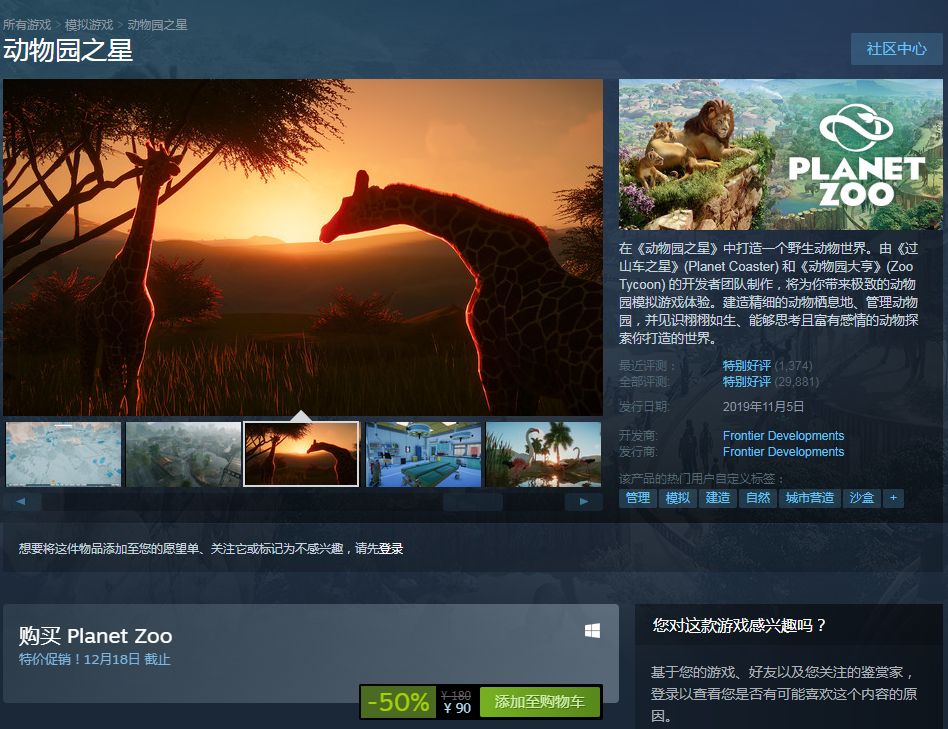Click the Windows platform icon
948x729 pixels.
coord(592,631)
